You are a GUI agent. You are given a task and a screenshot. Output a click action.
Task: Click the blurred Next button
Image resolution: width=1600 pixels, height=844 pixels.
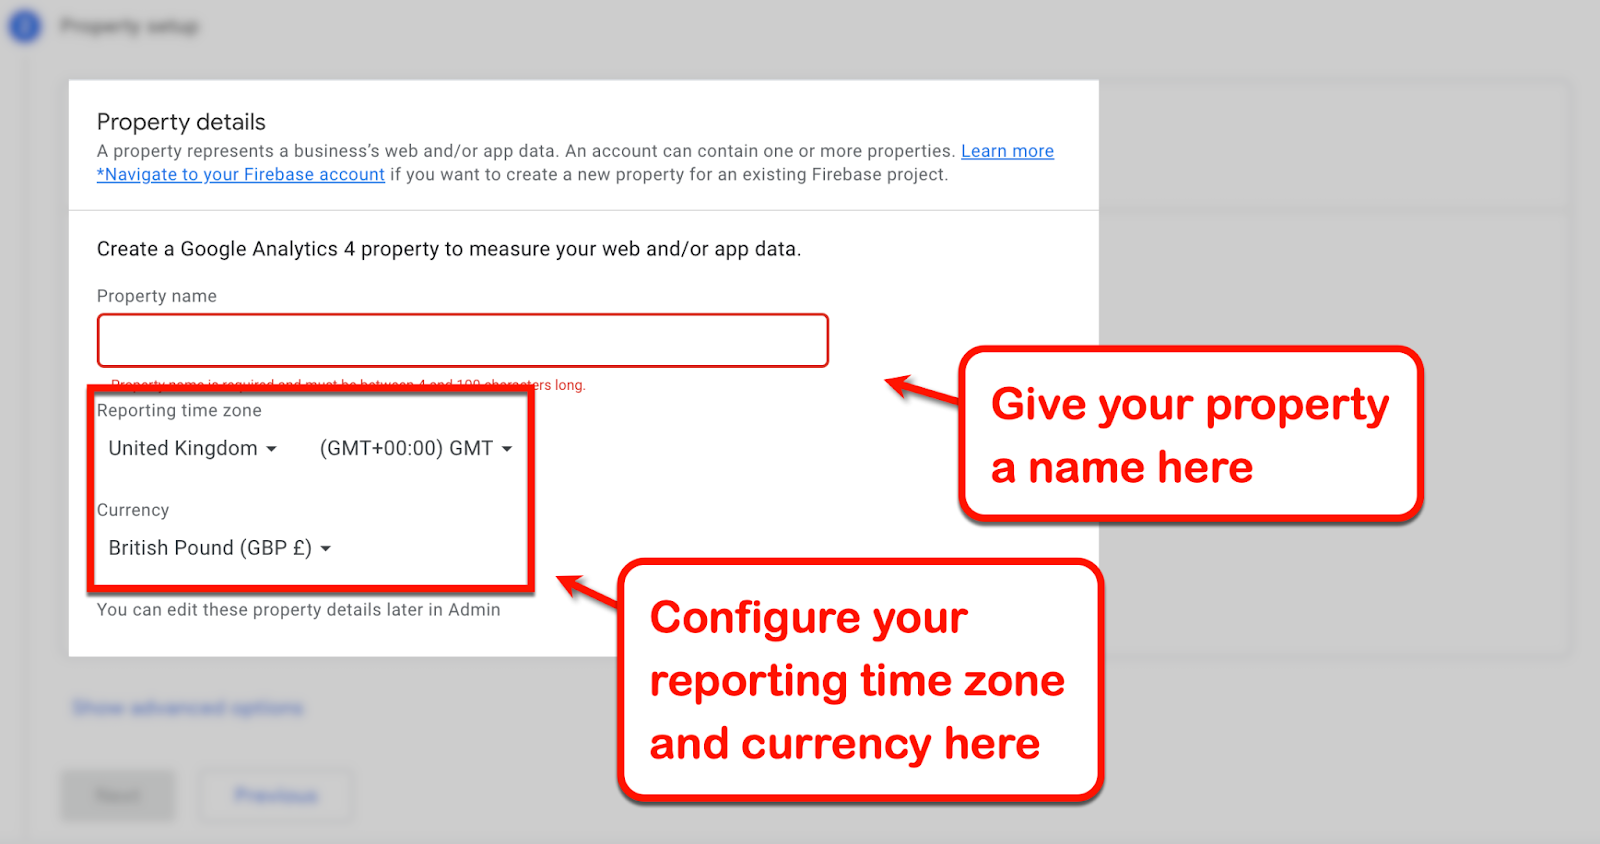coord(118,796)
